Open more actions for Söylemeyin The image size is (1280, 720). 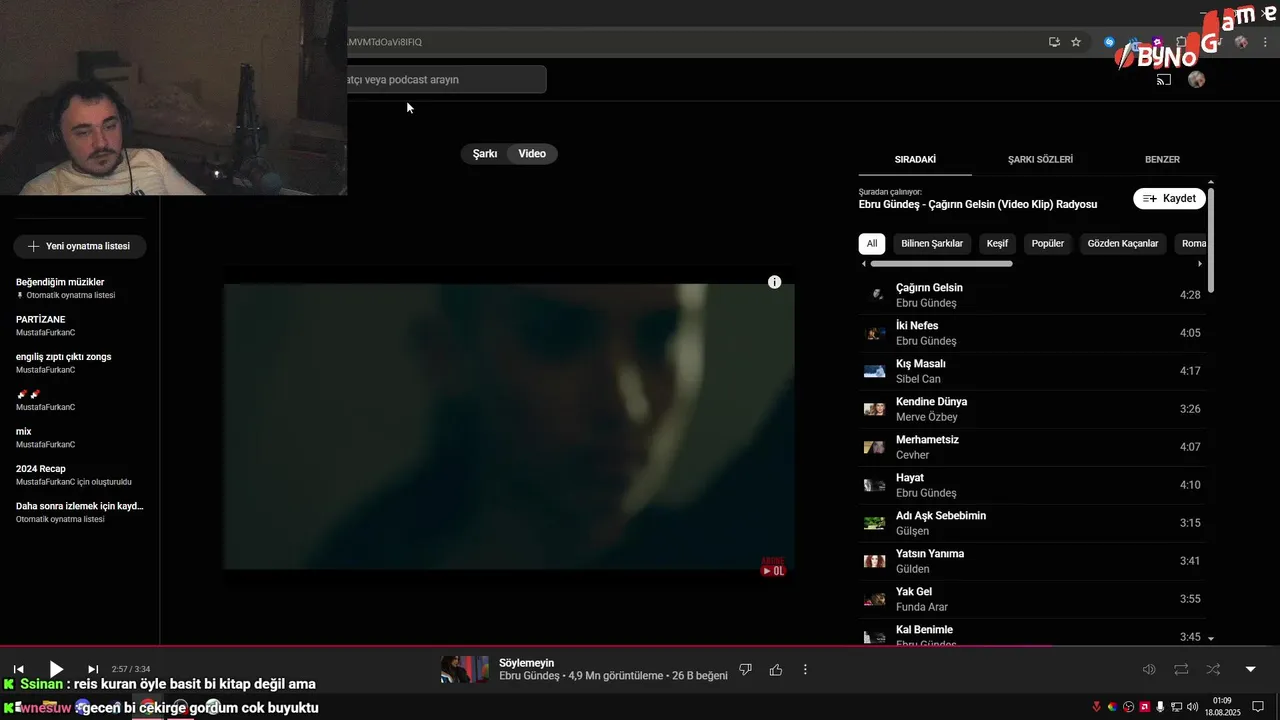coord(805,669)
